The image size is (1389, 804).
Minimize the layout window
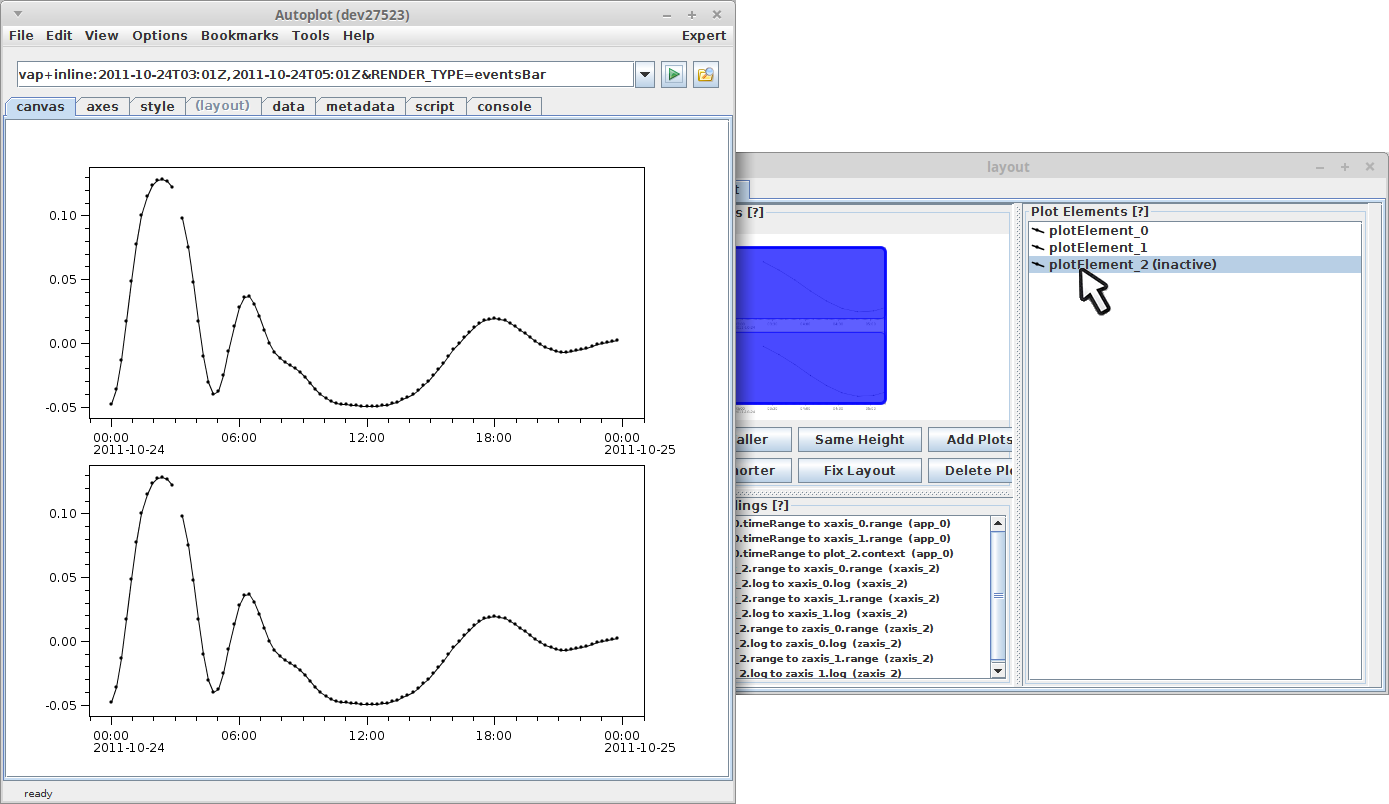point(1320,167)
